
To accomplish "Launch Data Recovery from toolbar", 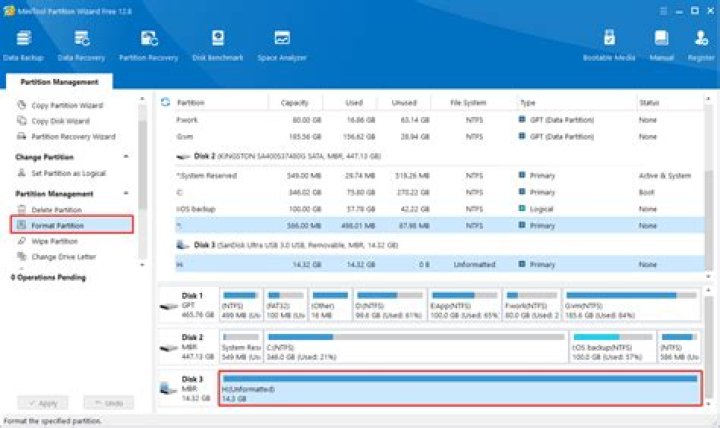I will [81, 45].
